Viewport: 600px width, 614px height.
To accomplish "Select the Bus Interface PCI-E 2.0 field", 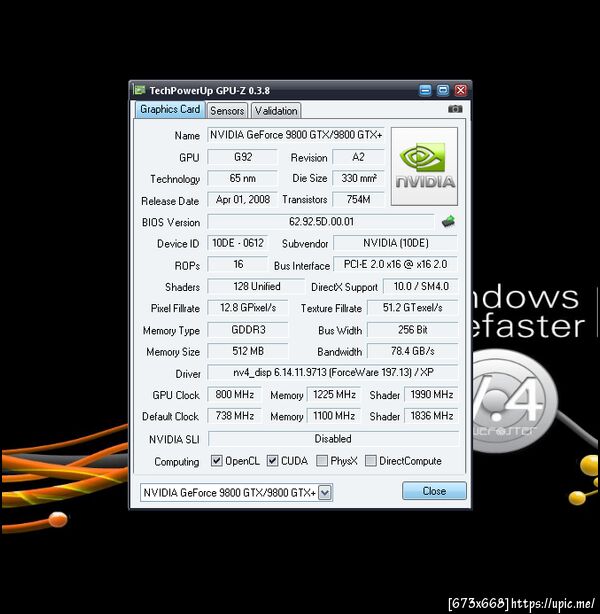I will (x=396, y=264).
